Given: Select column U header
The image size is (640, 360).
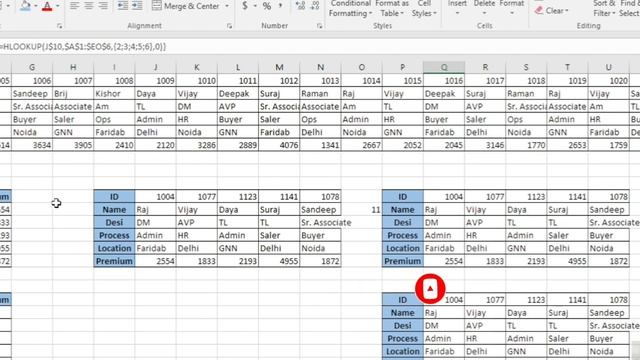Looking at the screenshot, I should [x=609, y=67].
